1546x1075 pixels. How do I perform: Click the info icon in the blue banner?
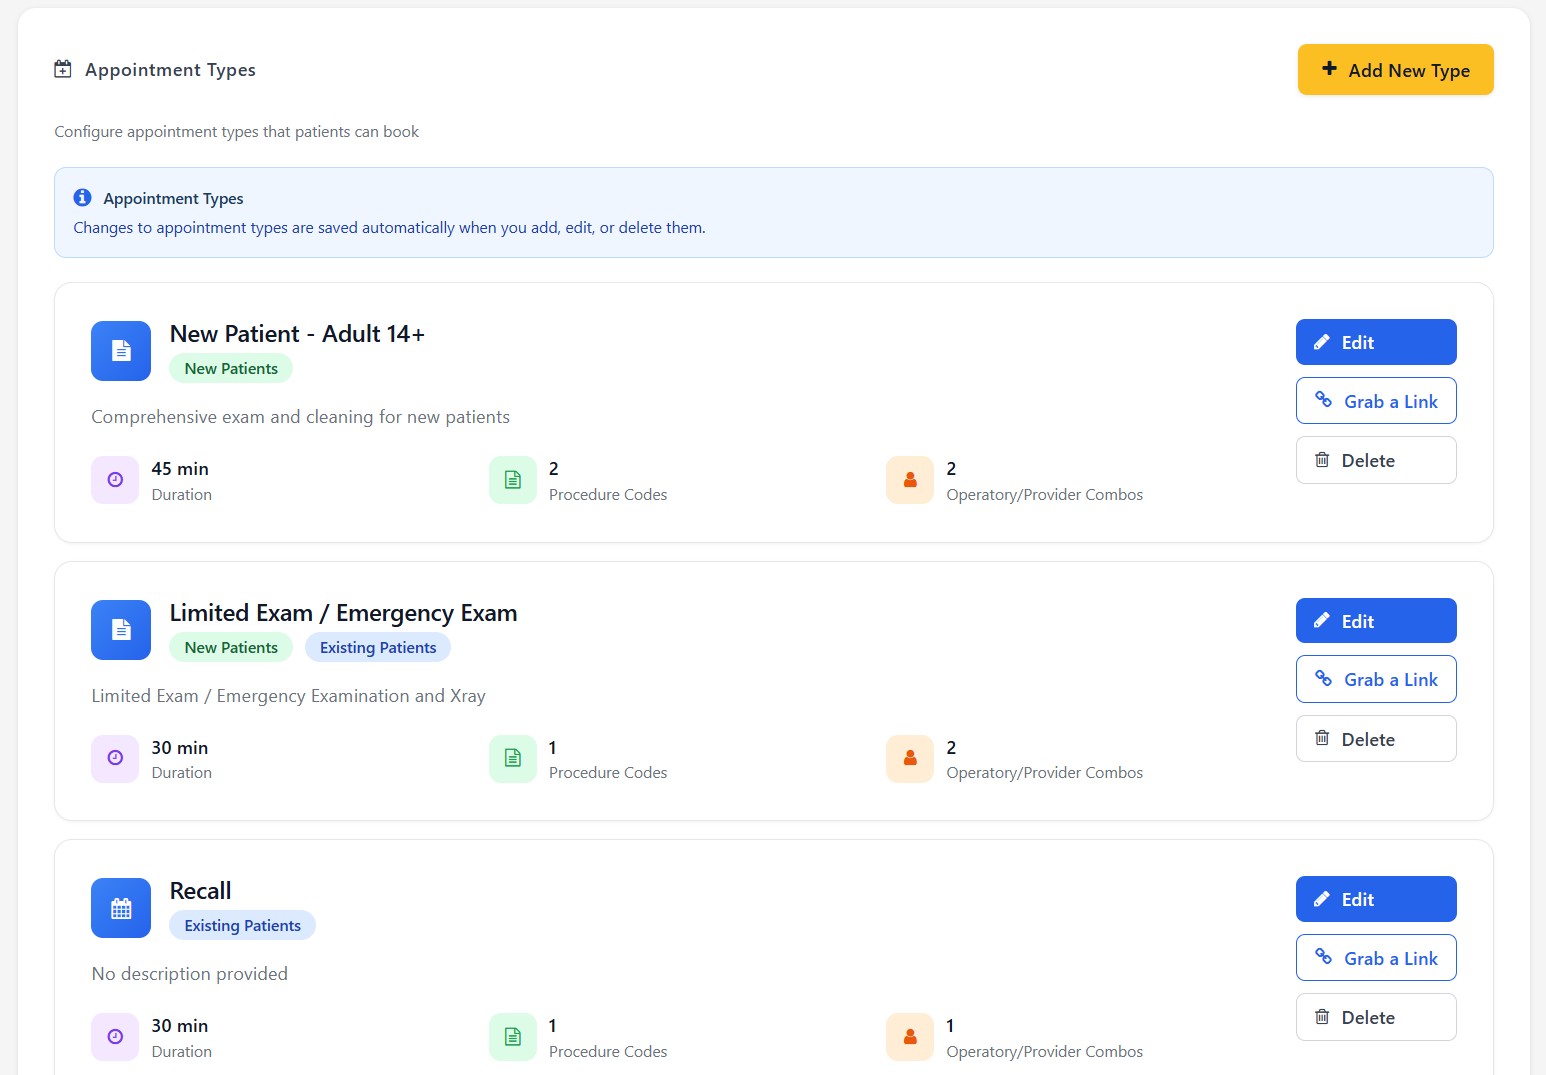(83, 198)
